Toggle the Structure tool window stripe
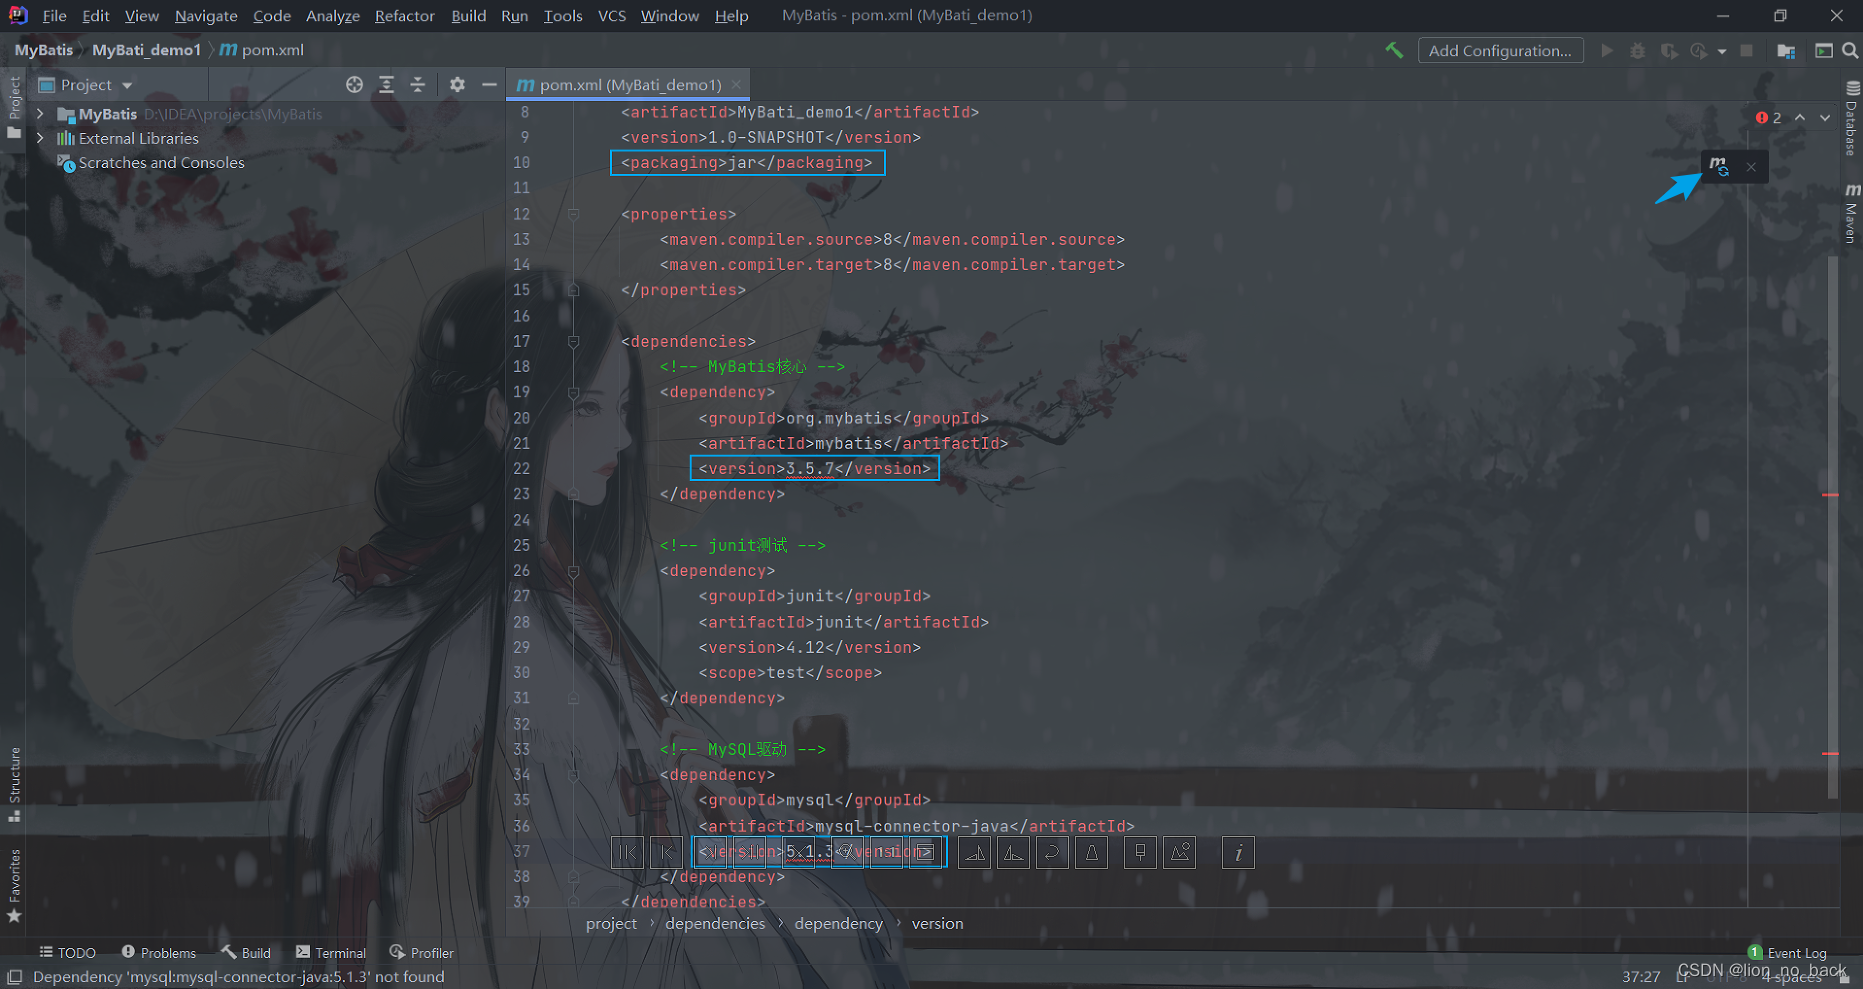The image size is (1863, 989). [14, 785]
